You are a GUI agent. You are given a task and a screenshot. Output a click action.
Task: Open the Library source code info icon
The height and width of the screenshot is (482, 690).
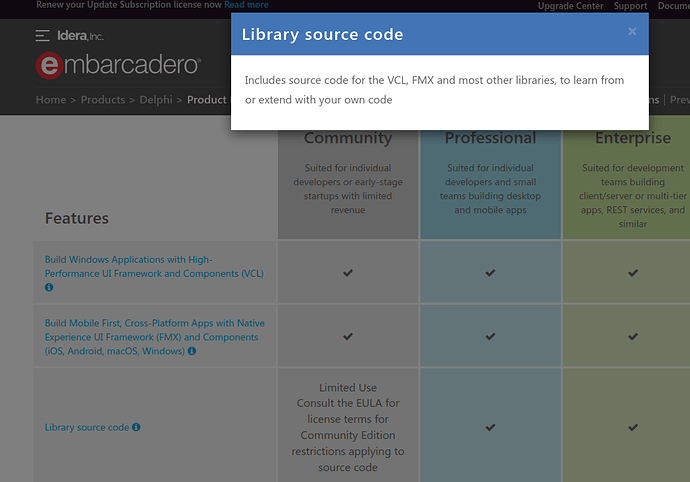coord(136,427)
